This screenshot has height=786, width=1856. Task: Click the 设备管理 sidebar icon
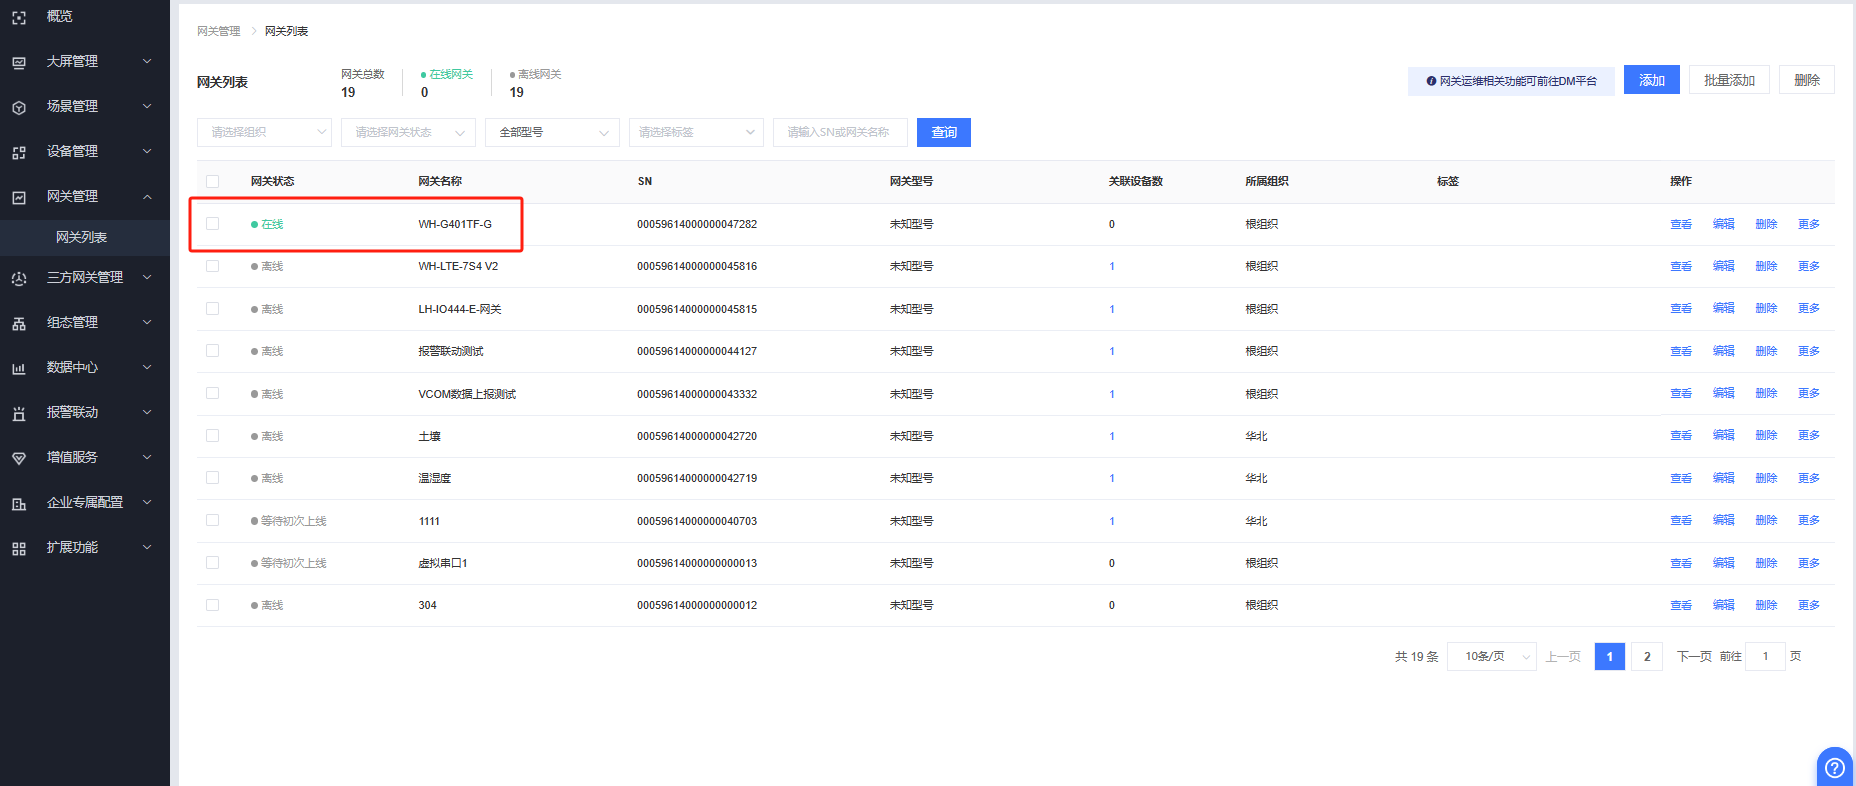tap(19, 152)
